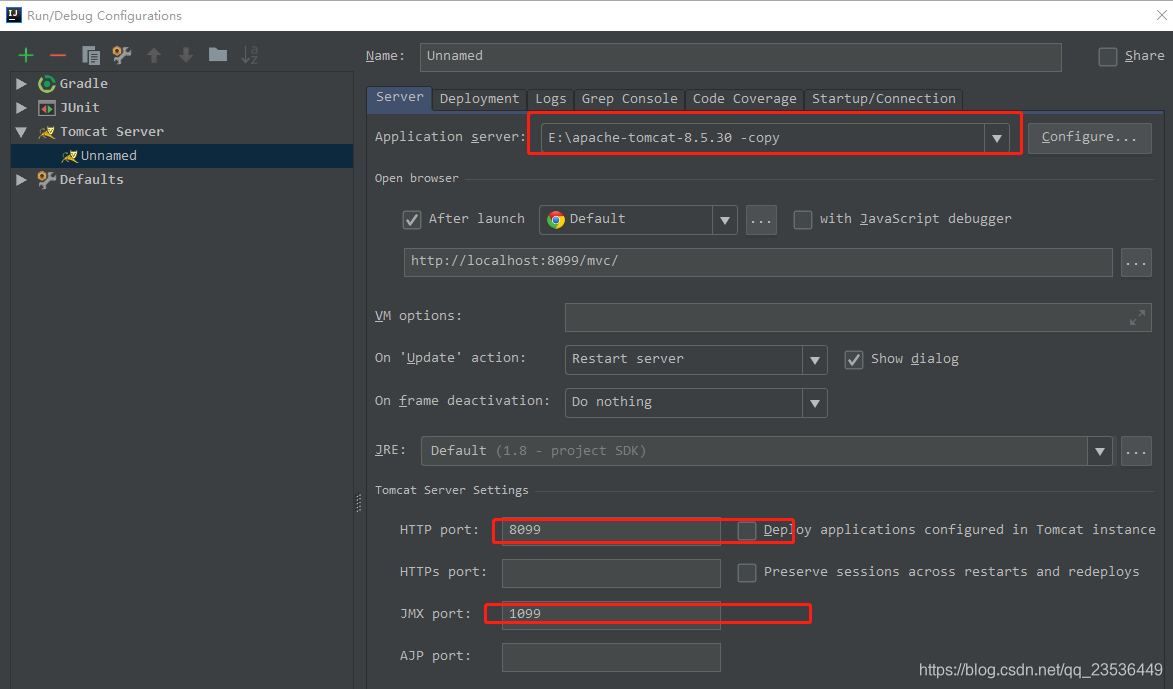Click browse button next to JRE field
The height and width of the screenshot is (689, 1173).
1136,451
